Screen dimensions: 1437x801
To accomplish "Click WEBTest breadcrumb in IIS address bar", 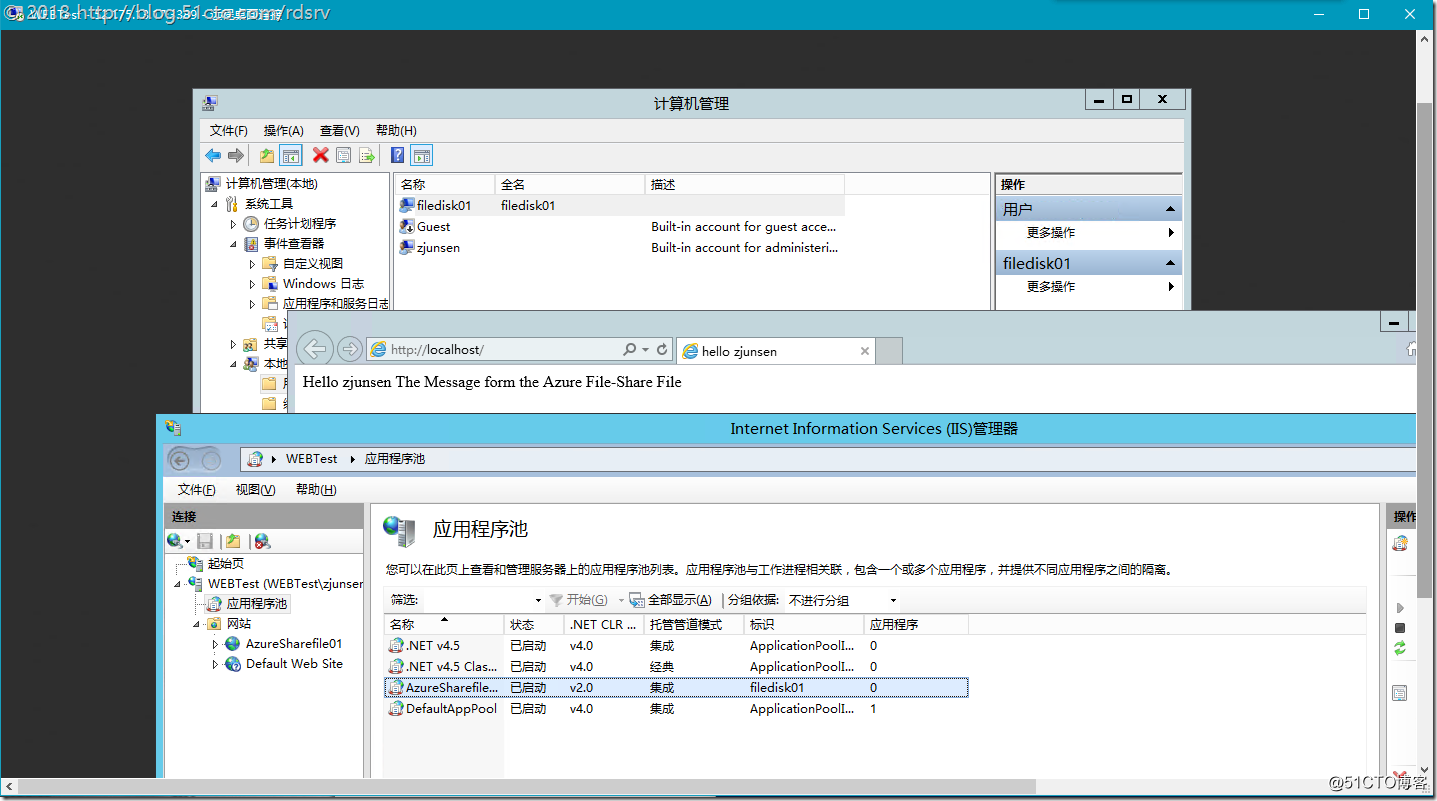I will tap(312, 459).
